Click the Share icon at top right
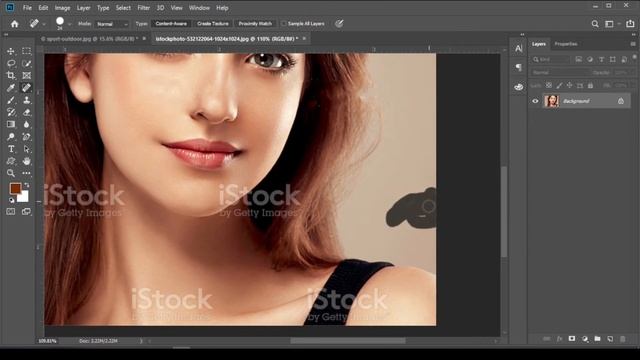The width and height of the screenshot is (640, 360). click(x=631, y=24)
